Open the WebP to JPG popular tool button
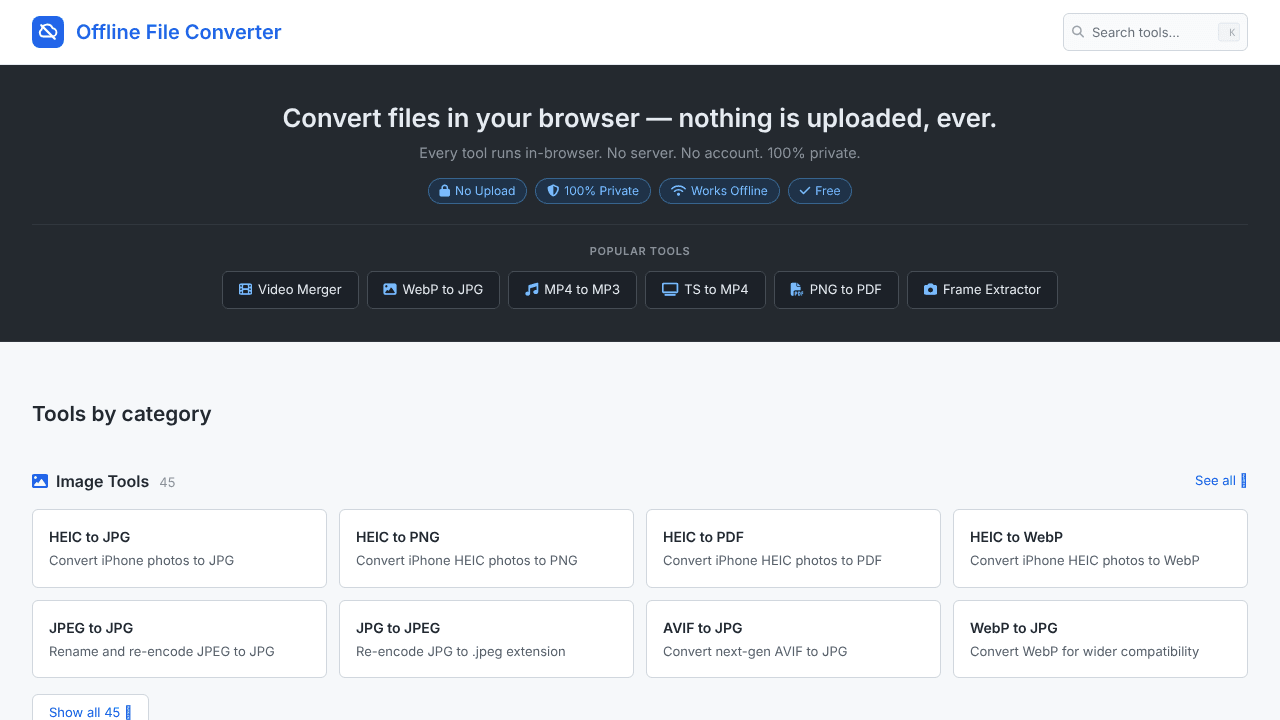The height and width of the screenshot is (720, 1280). tap(433, 290)
